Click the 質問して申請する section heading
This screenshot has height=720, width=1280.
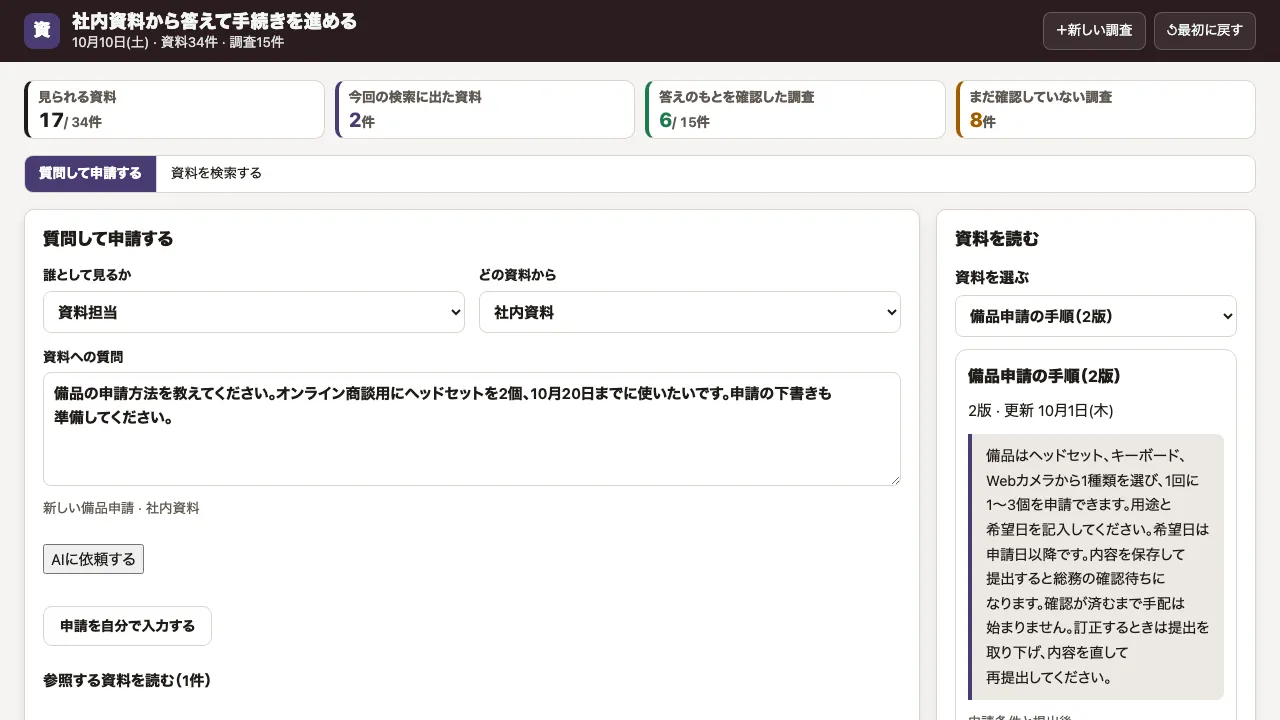click(x=108, y=239)
